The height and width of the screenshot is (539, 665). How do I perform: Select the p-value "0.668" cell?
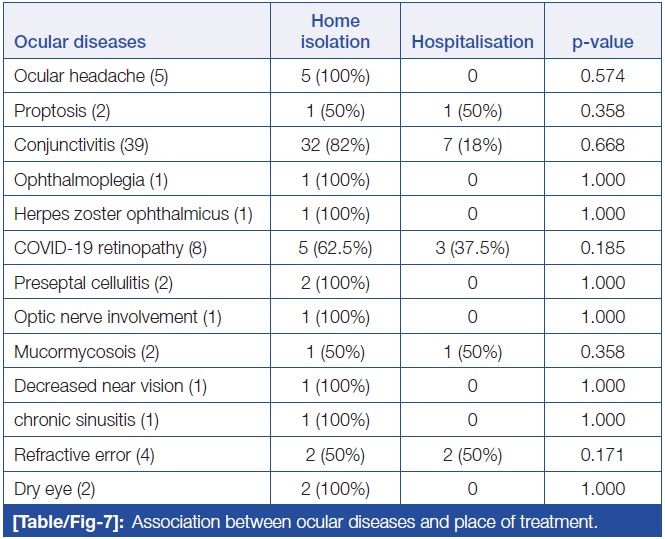(603, 145)
